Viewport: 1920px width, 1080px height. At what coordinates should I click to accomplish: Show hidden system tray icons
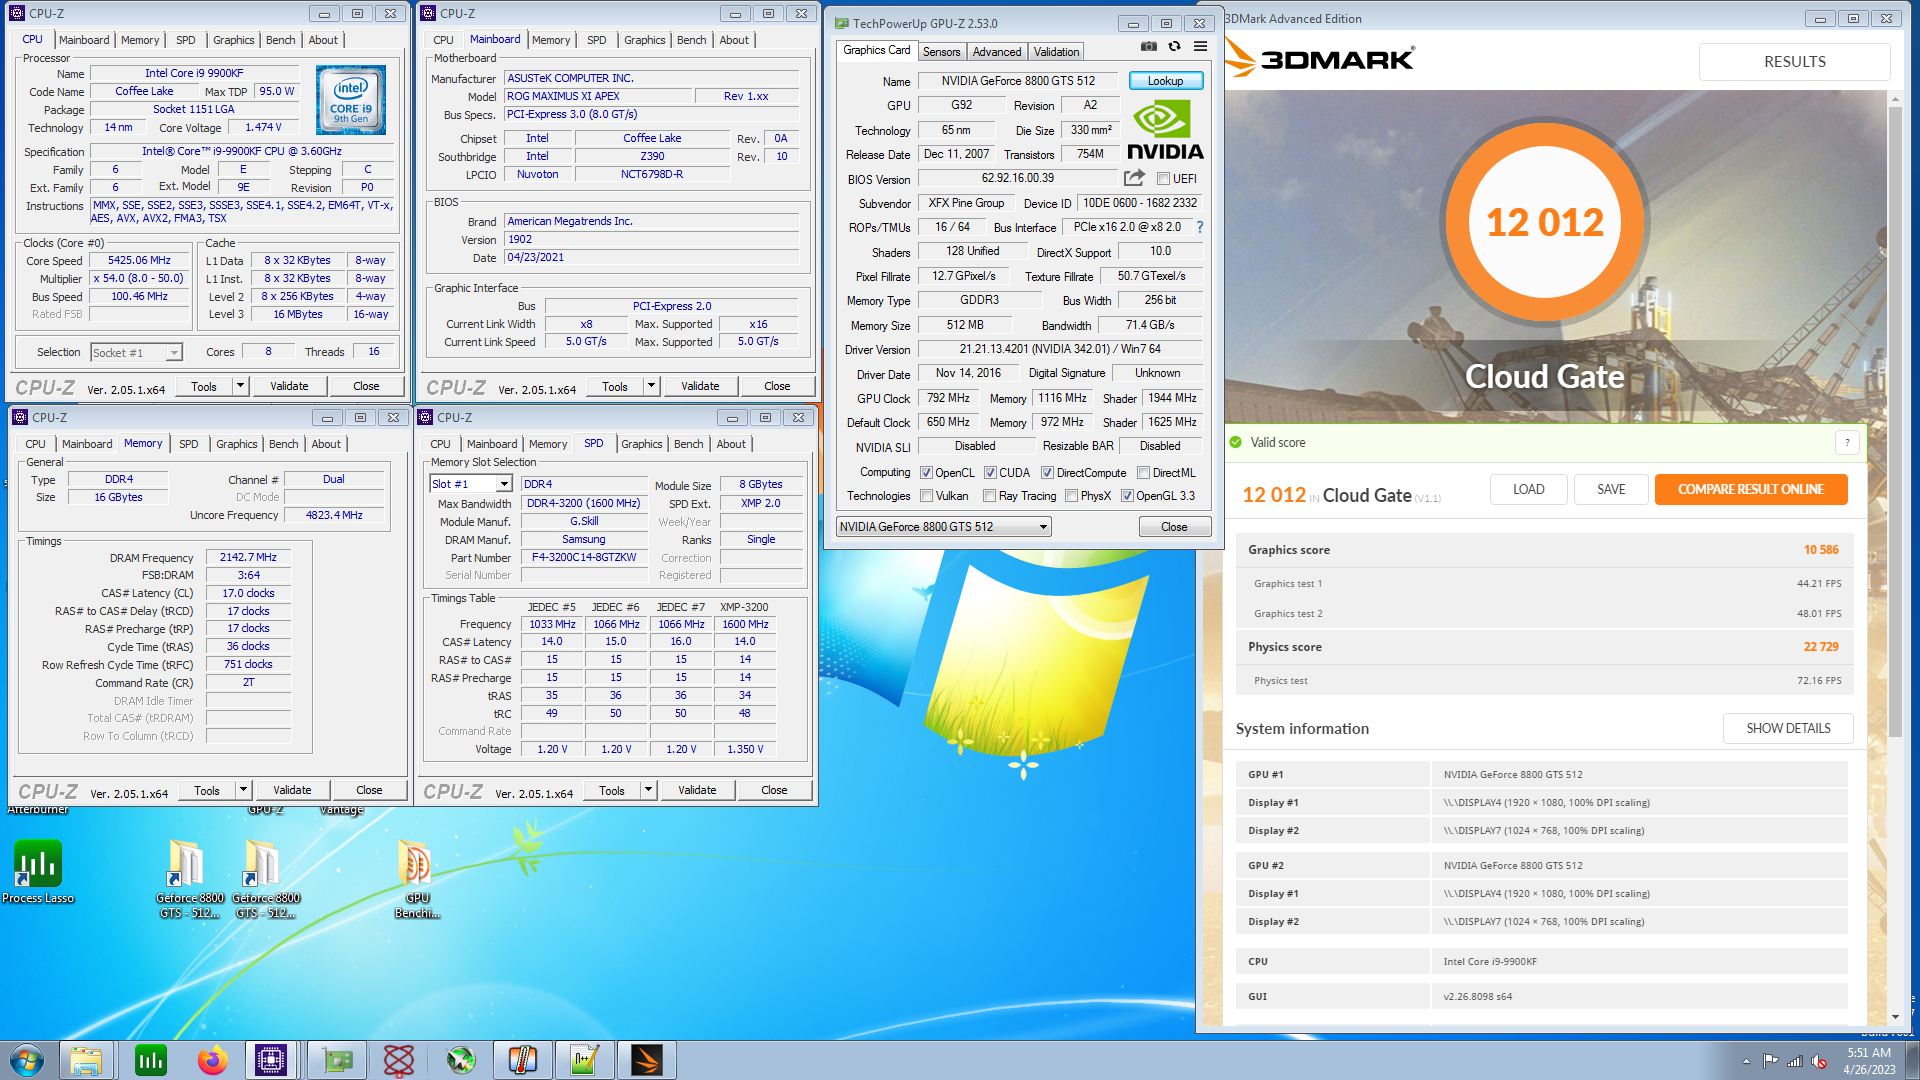pyautogui.click(x=1746, y=1061)
